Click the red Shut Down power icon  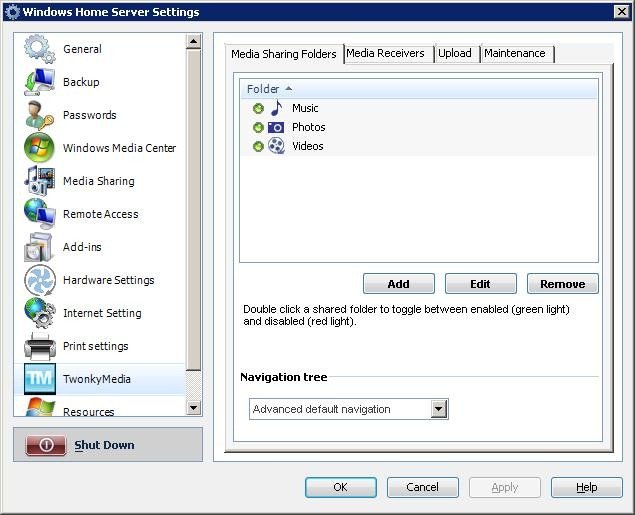click(x=46, y=445)
